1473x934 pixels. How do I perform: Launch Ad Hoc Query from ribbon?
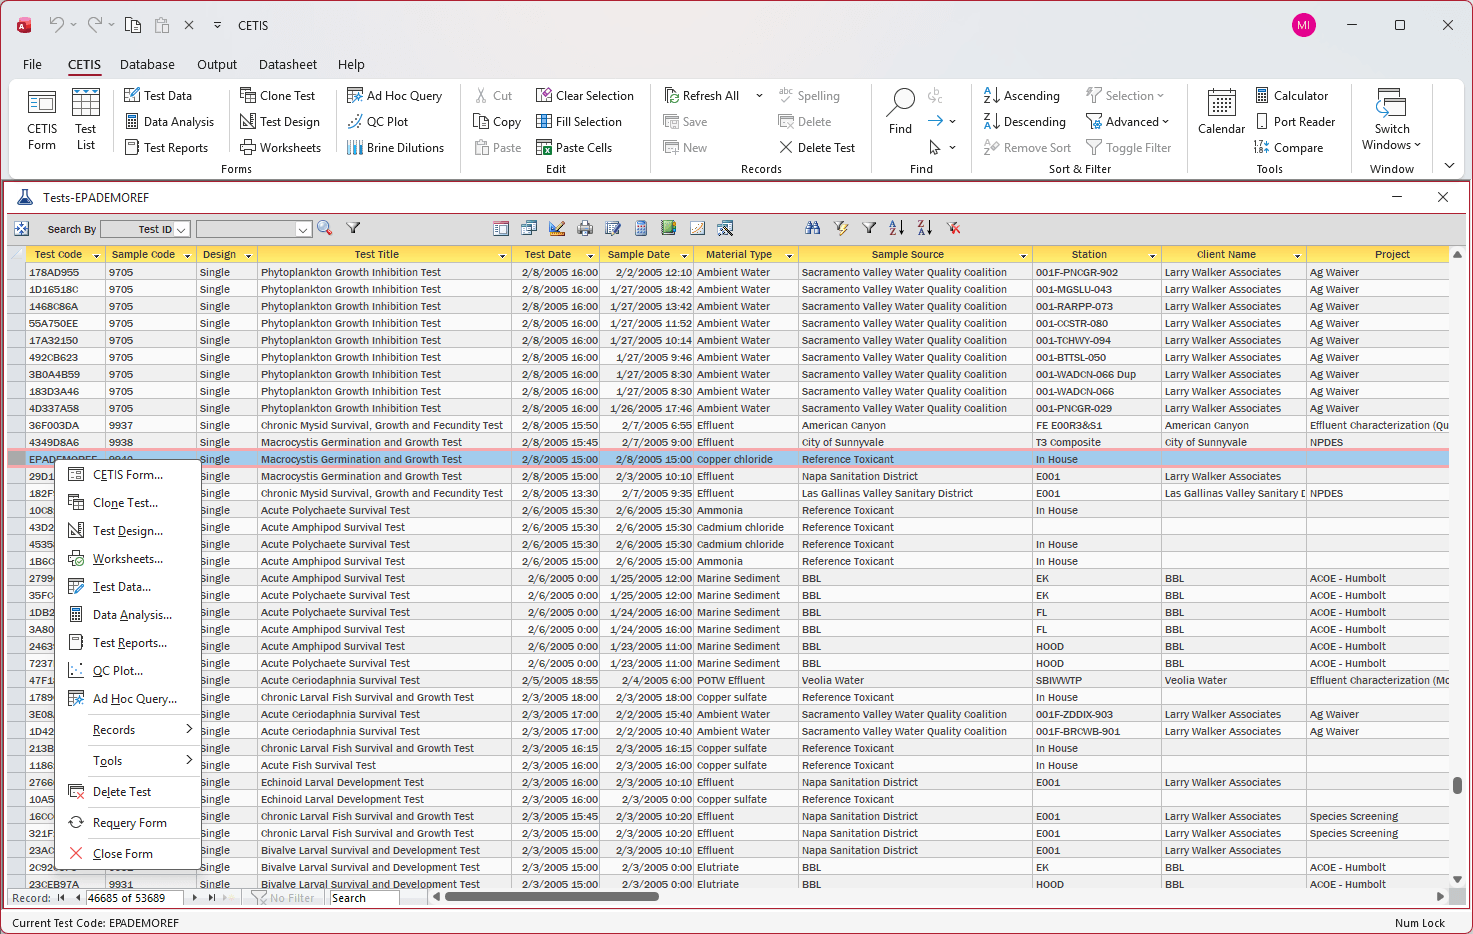pyautogui.click(x=394, y=96)
